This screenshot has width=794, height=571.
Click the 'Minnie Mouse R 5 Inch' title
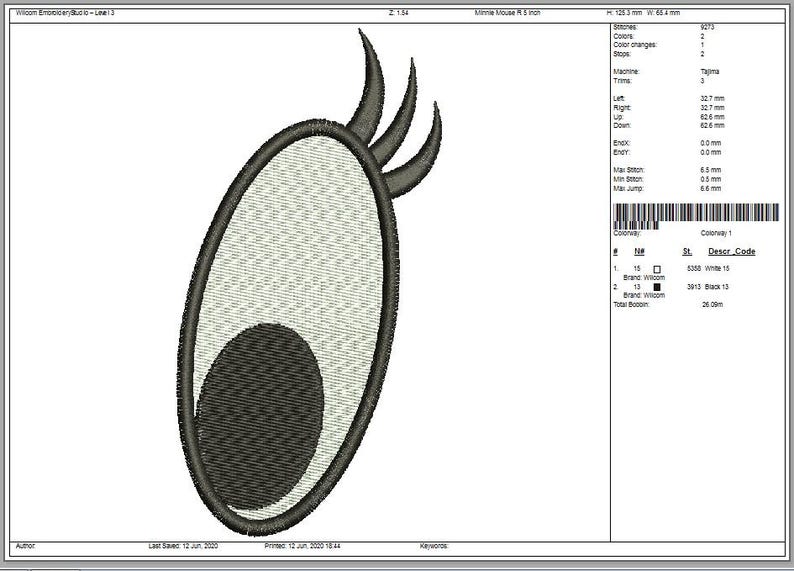[507, 13]
